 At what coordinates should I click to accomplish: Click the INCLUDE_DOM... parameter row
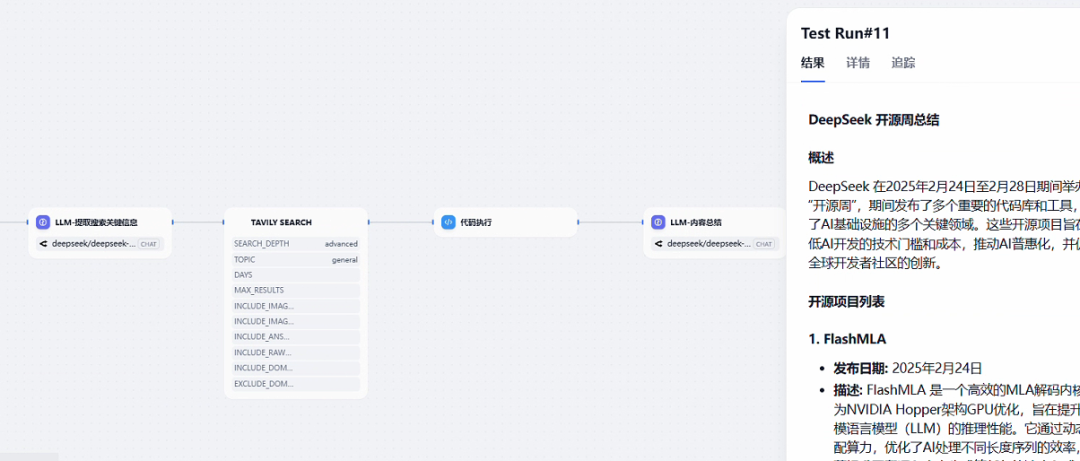pyautogui.click(x=295, y=368)
